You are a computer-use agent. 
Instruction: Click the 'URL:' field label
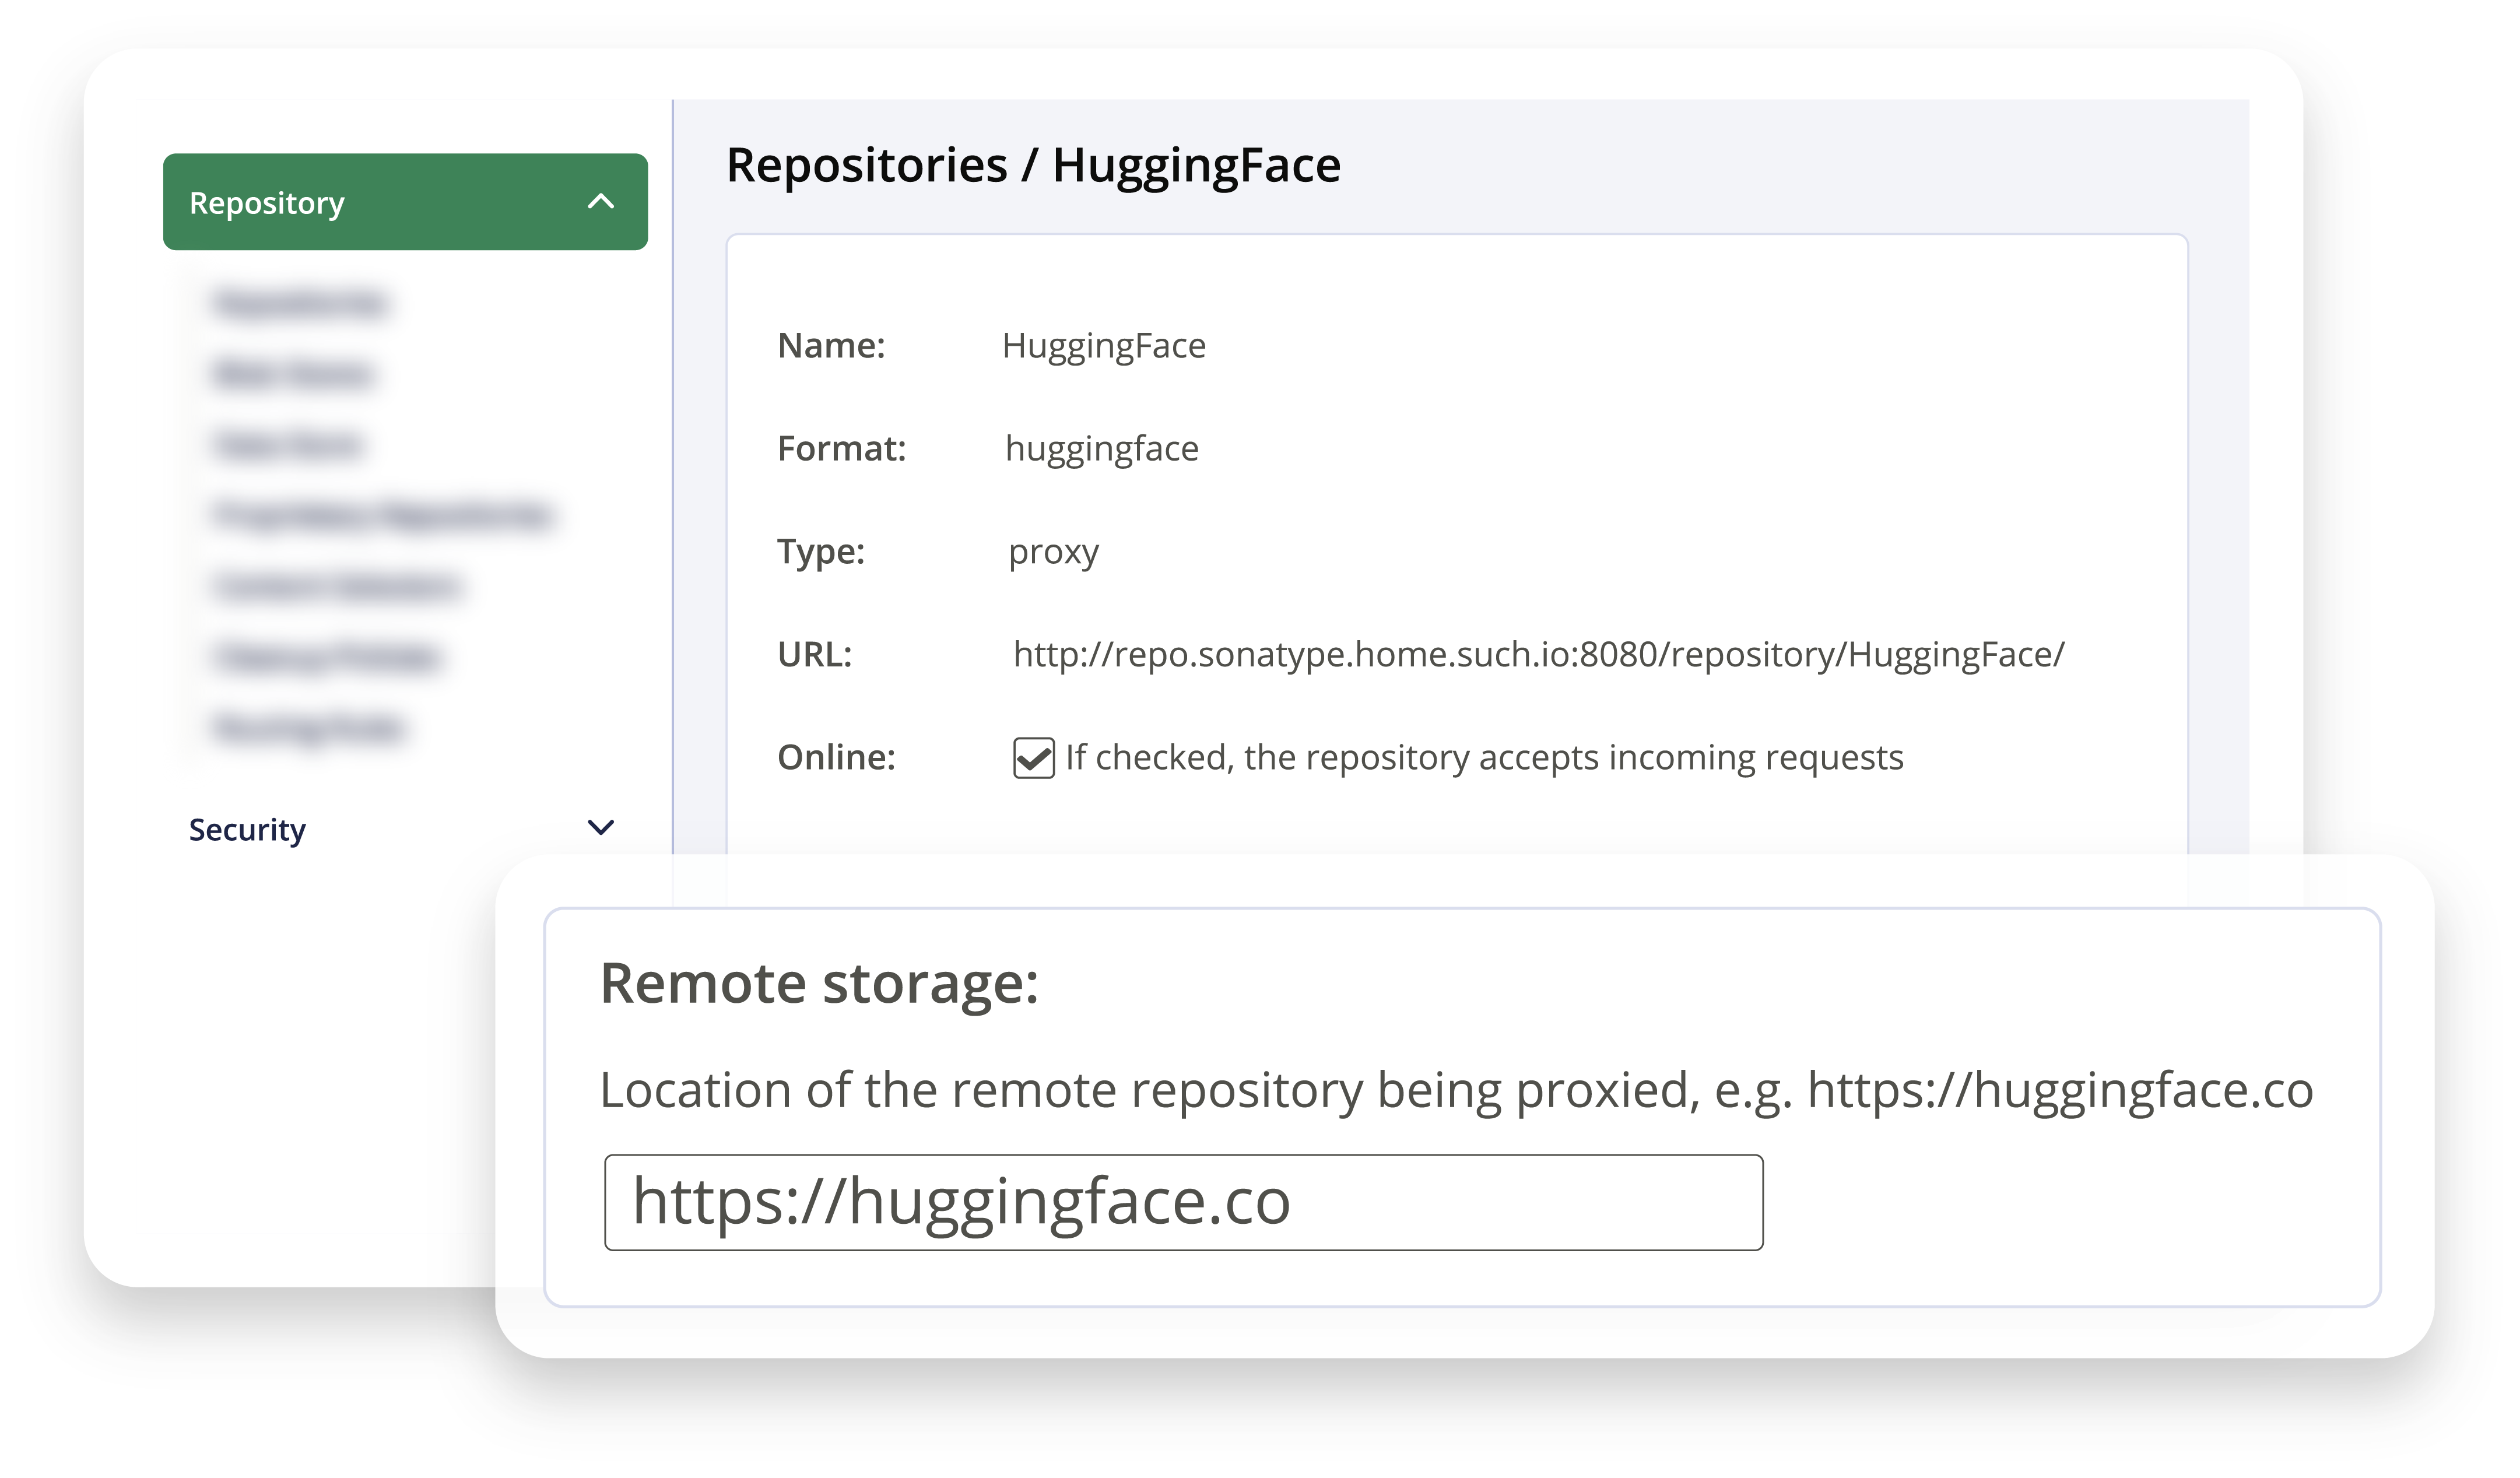point(815,655)
